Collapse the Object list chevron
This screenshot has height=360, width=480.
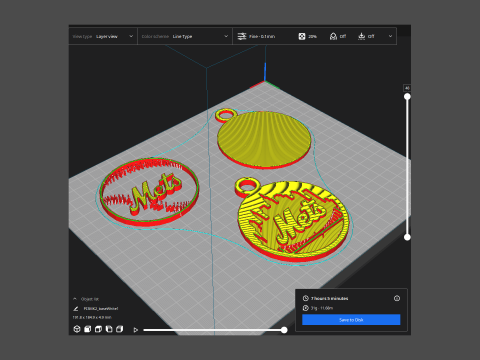(x=75, y=299)
